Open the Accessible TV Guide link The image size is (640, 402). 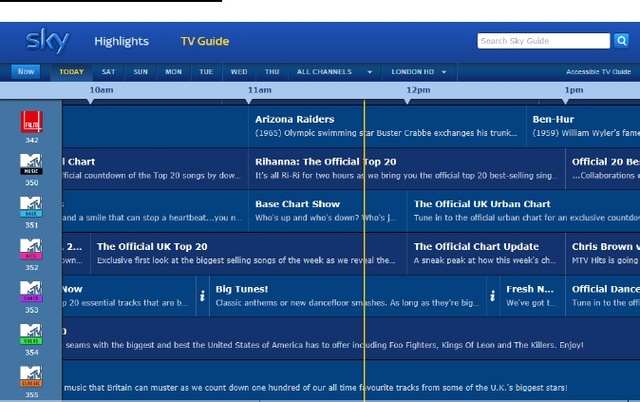pyautogui.click(x=598, y=72)
